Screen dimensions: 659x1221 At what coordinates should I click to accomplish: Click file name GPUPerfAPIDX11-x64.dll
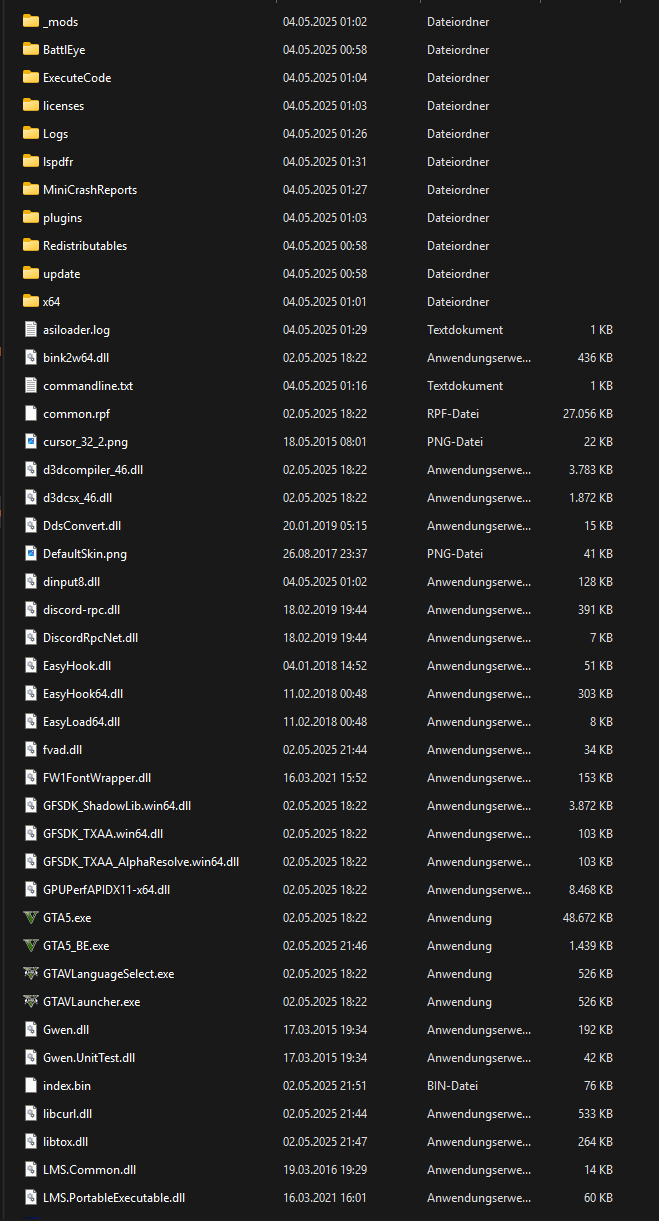click(x=107, y=889)
